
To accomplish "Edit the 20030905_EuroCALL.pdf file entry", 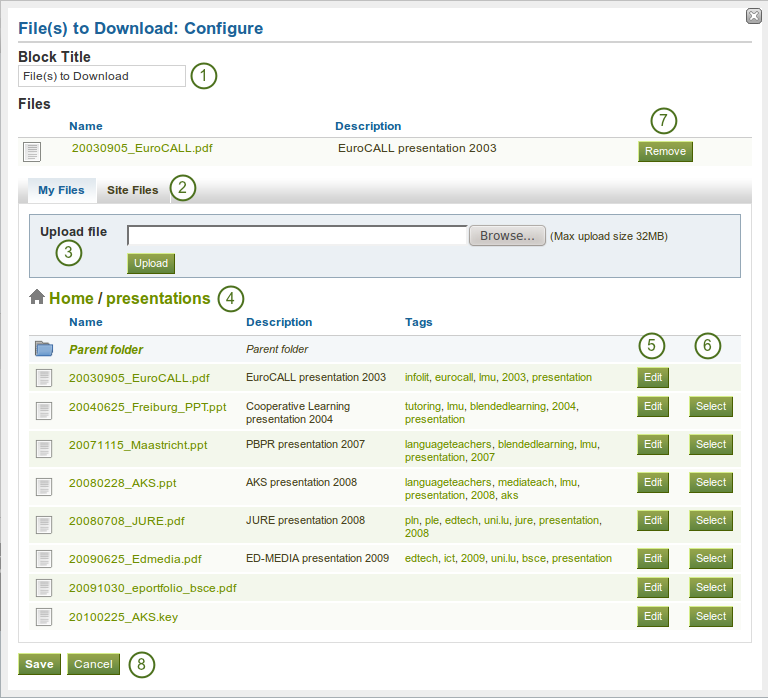I will point(653,377).
